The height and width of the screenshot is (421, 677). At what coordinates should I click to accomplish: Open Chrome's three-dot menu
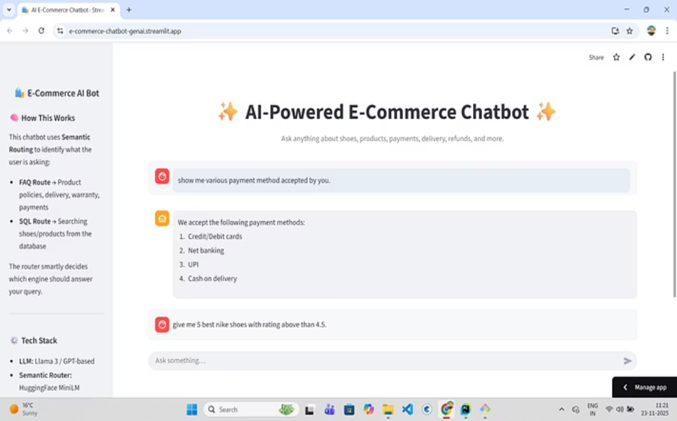(667, 31)
